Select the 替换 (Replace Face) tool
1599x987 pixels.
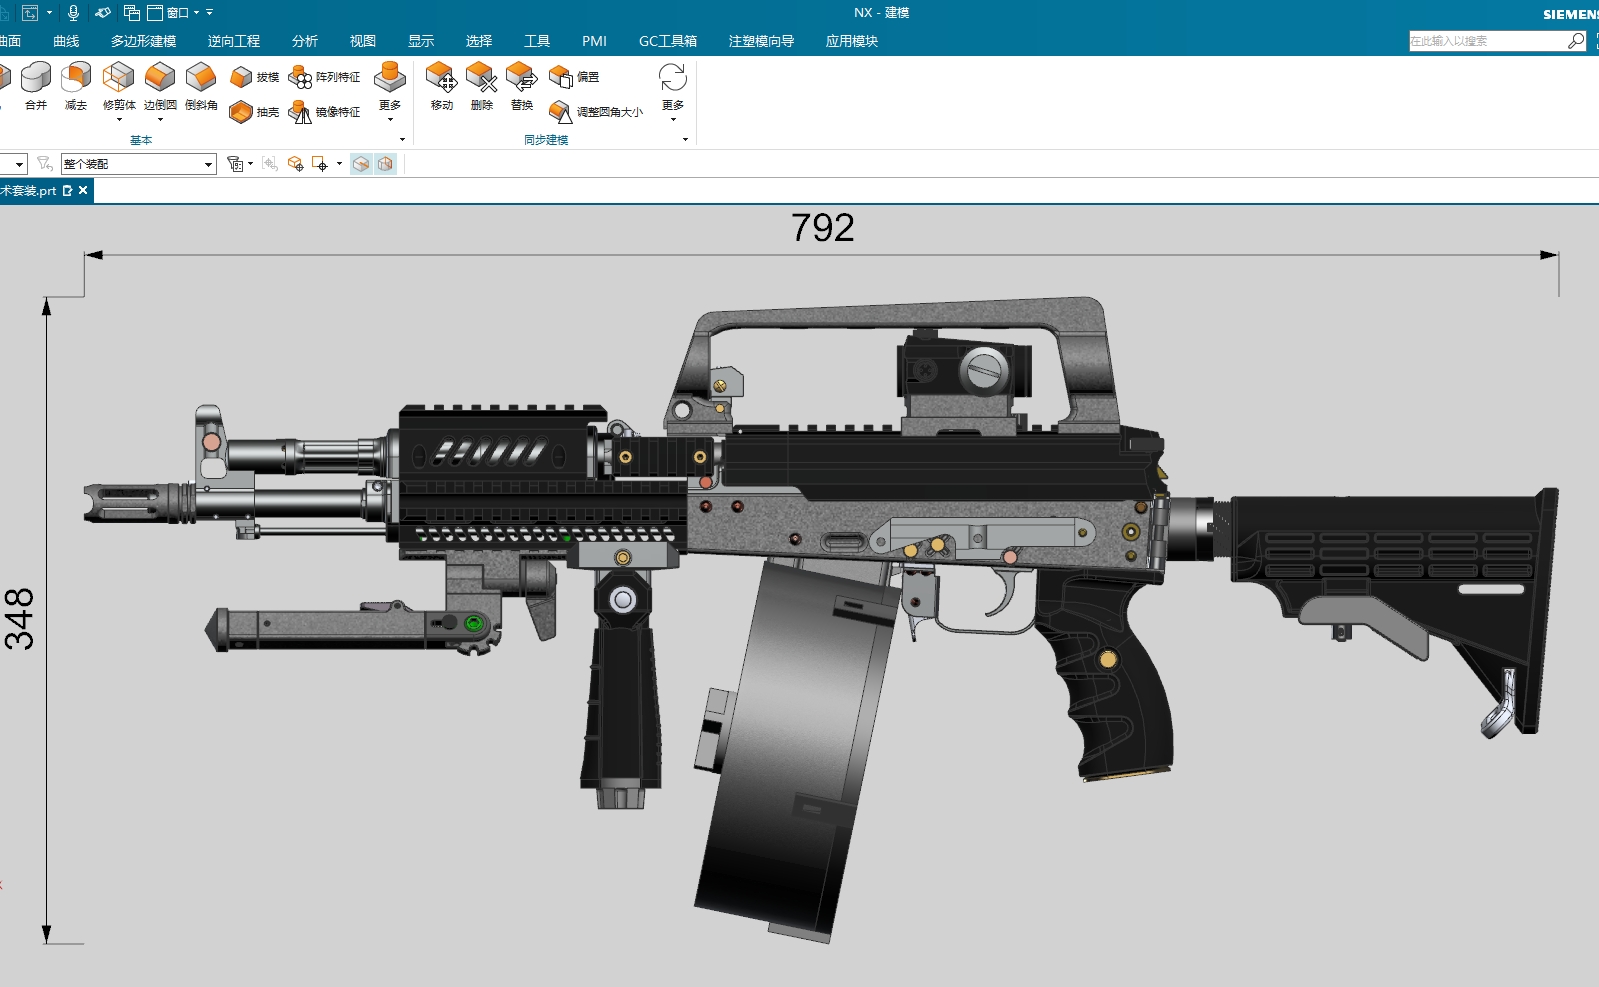coord(521,86)
